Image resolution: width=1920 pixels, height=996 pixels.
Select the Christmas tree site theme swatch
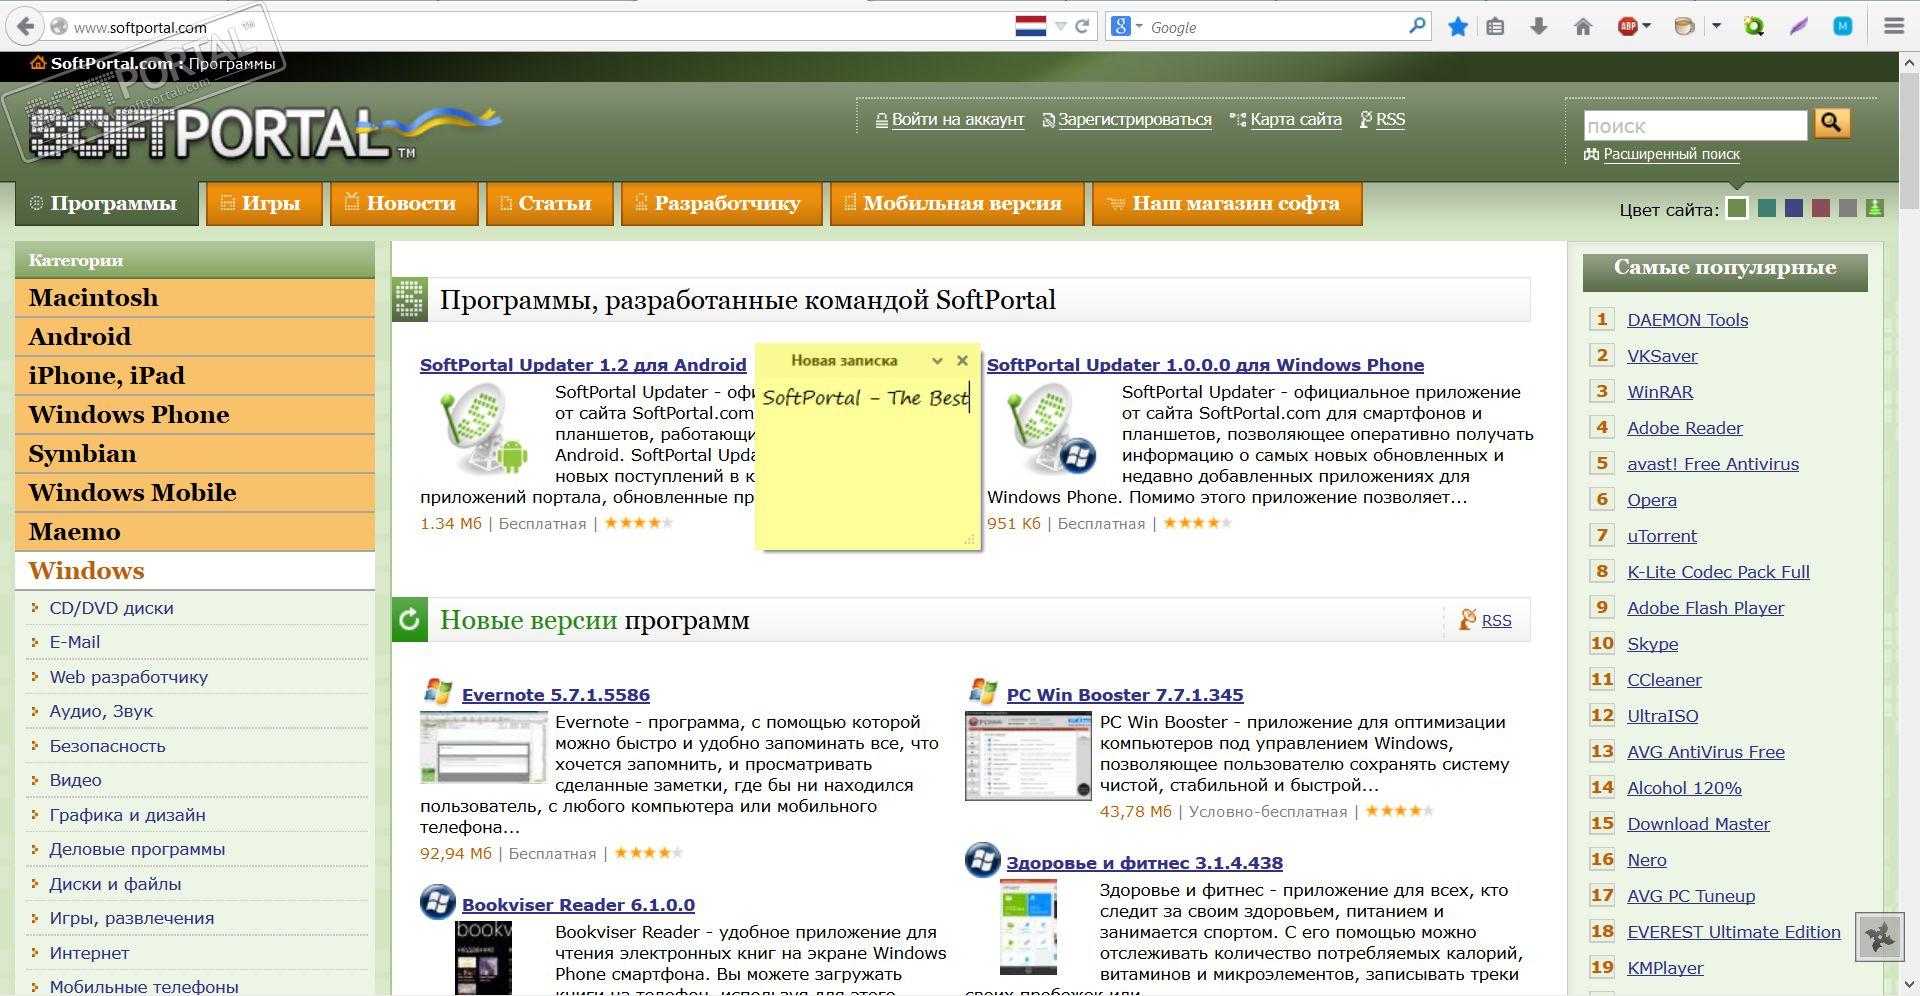click(x=1875, y=208)
